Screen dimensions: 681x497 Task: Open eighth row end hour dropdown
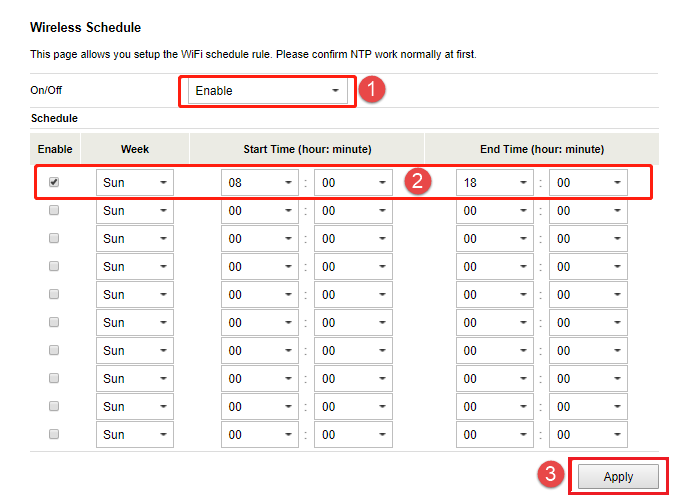pyautogui.click(x=495, y=378)
